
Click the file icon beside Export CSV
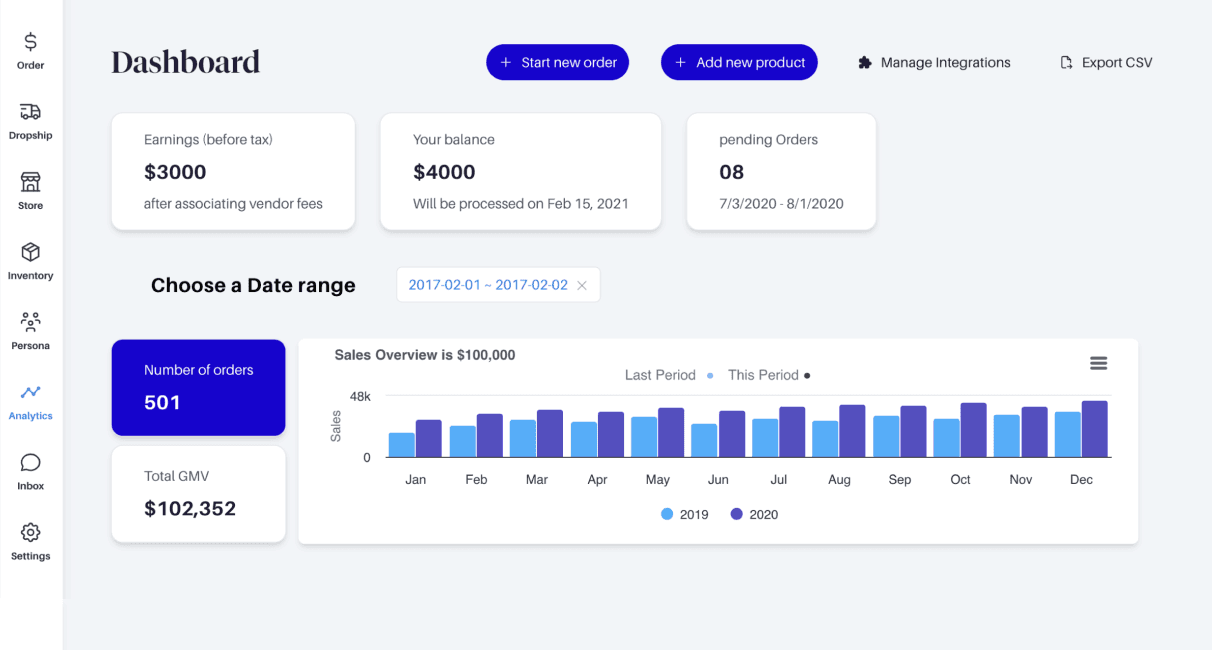[1066, 62]
